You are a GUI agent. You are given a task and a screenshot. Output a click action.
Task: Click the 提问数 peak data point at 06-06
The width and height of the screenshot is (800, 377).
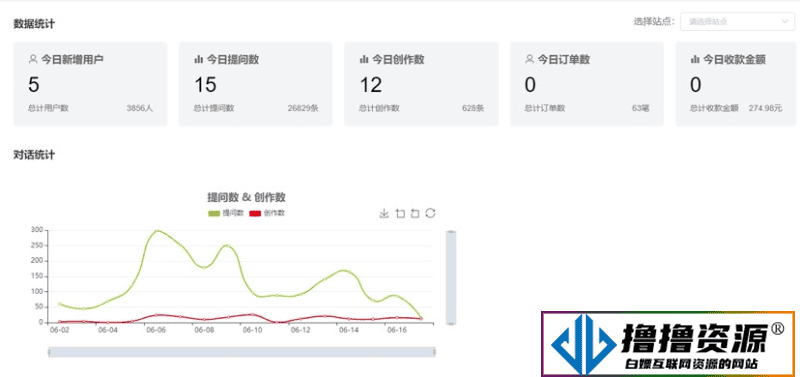156,231
